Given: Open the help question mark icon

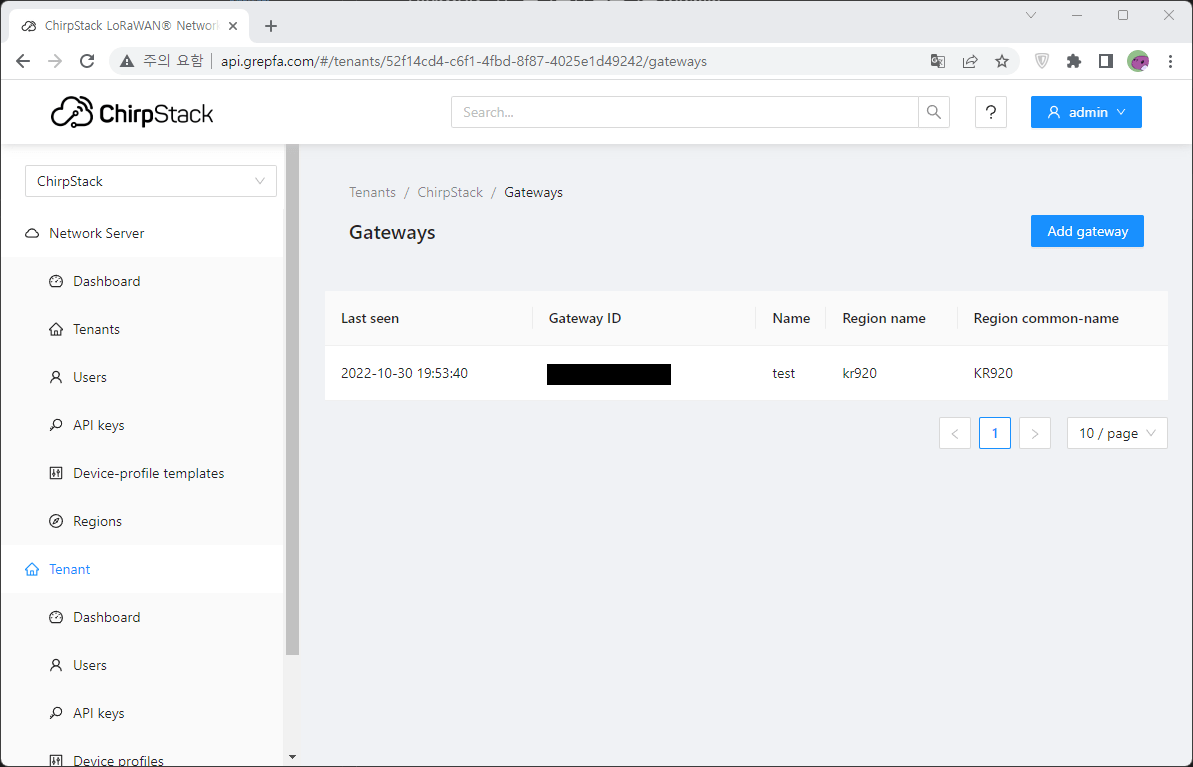Looking at the screenshot, I should (x=990, y=112).
